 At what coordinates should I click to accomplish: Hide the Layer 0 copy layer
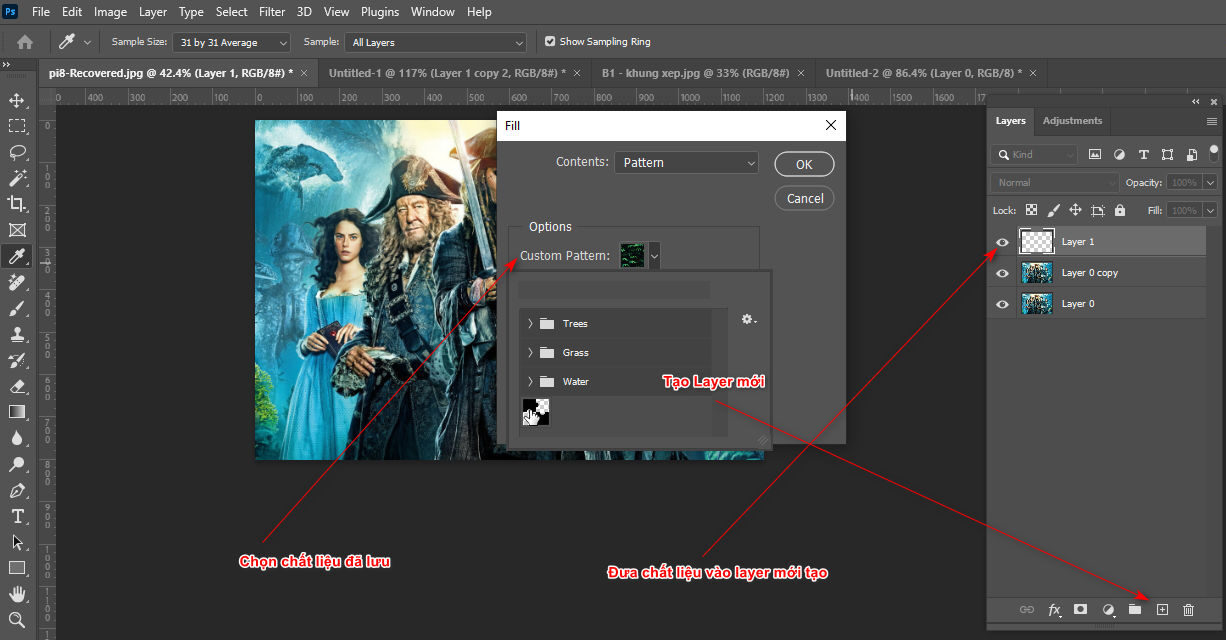click(1002, 272)
